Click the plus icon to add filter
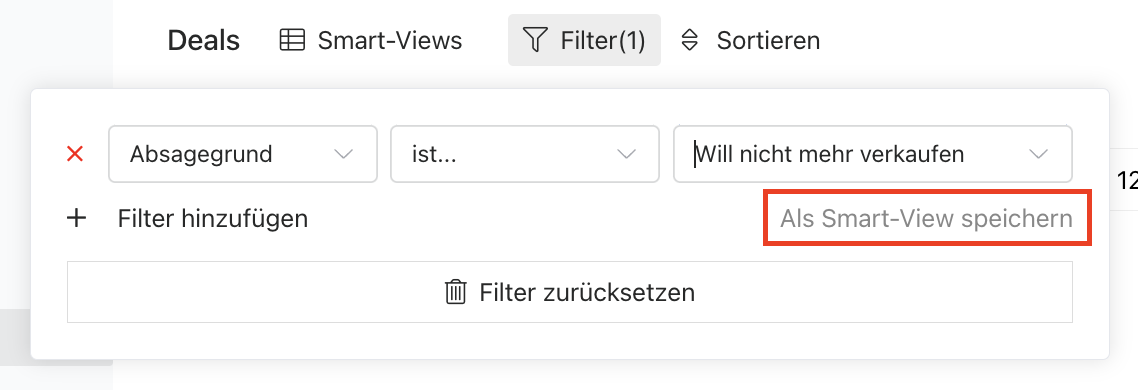 [76, 218]
